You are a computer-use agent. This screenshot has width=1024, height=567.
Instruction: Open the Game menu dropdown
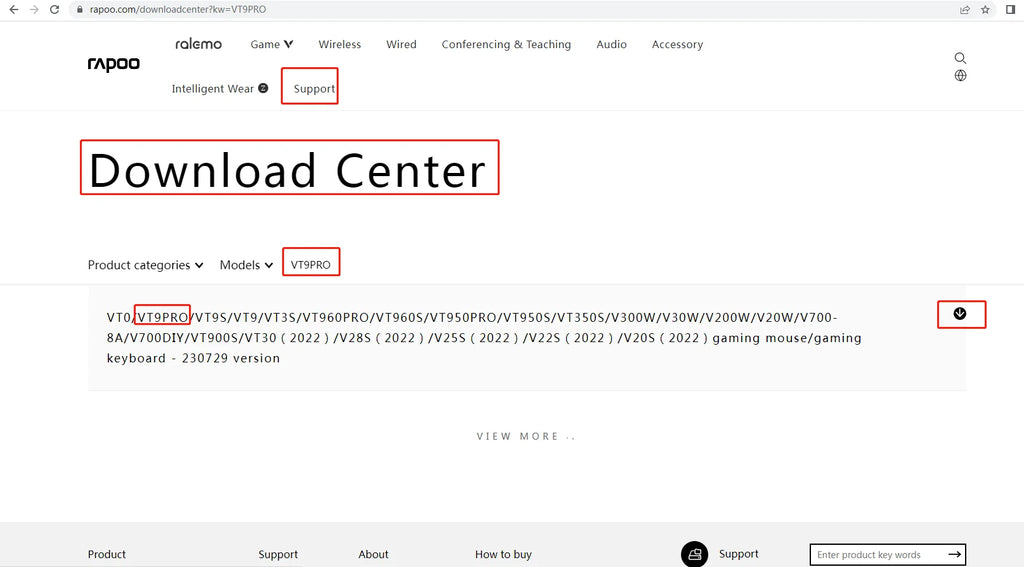[272, 44]
